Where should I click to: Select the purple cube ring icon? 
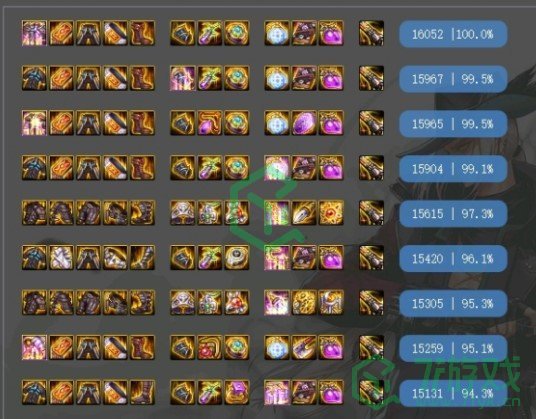point(237,392)
